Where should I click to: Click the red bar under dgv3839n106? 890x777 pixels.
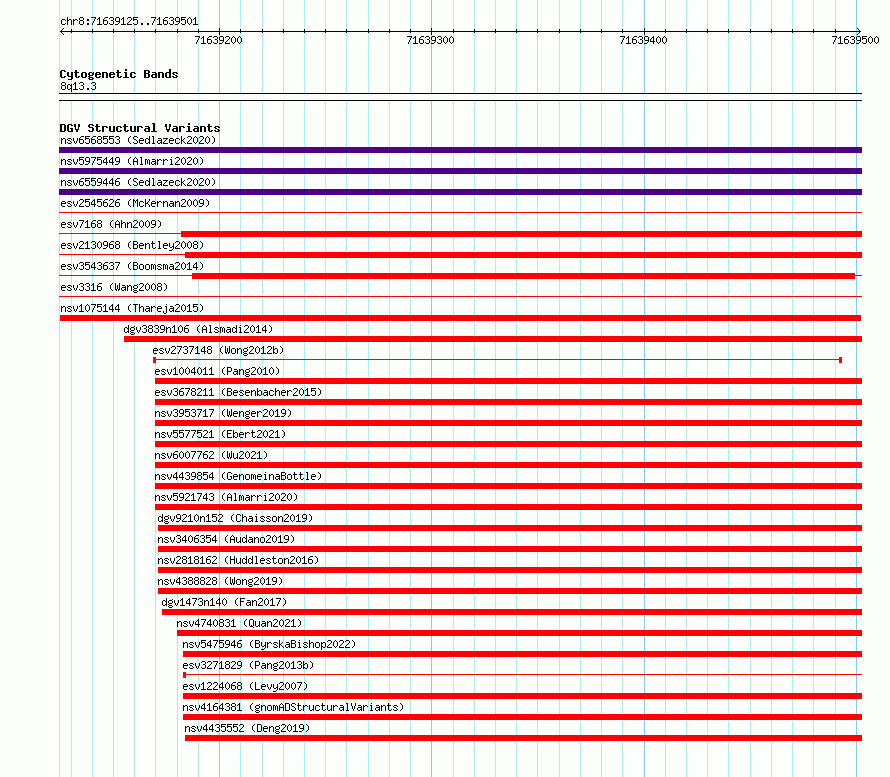[493, 339]
